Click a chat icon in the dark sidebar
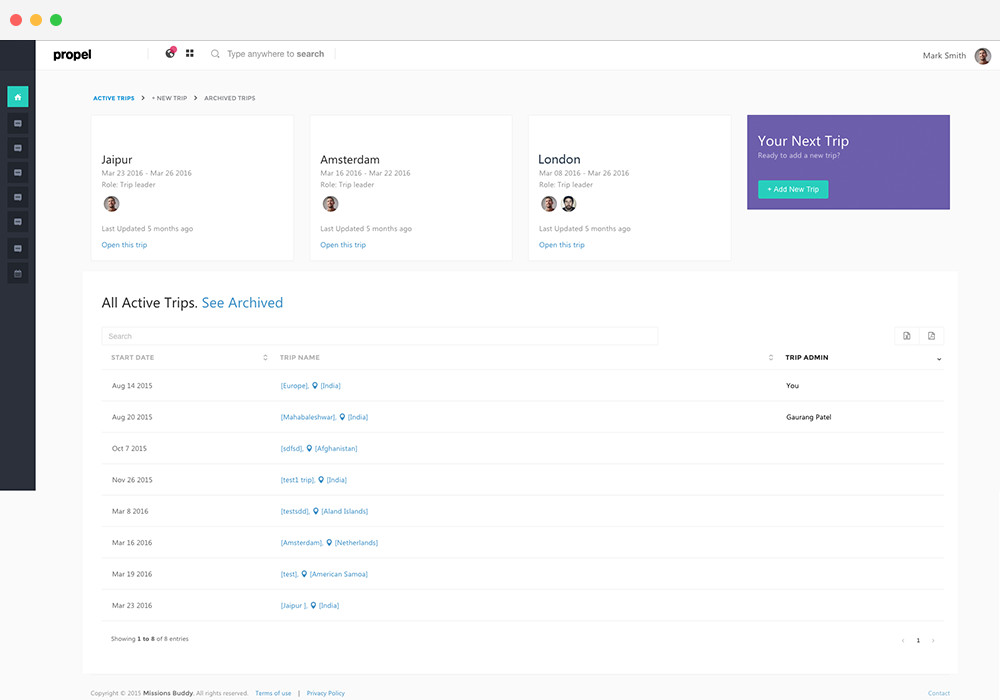 [x=17, y=122]
